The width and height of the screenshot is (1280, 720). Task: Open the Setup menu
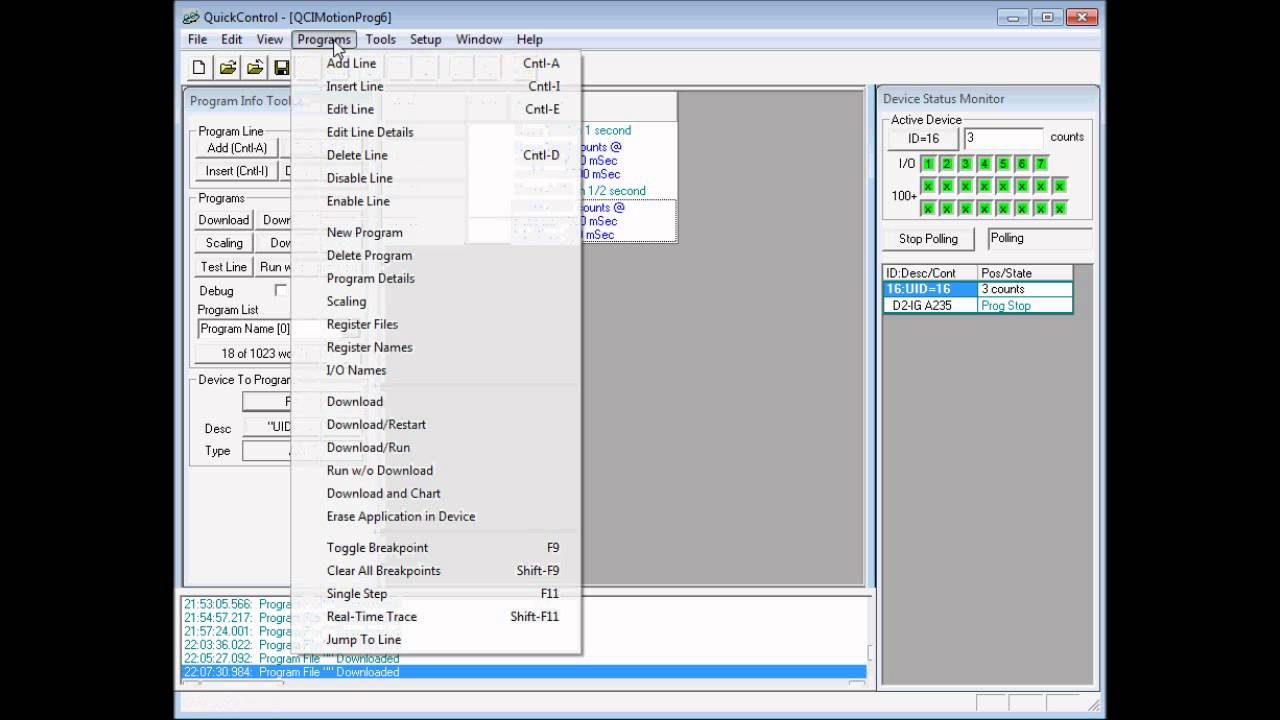426,39
